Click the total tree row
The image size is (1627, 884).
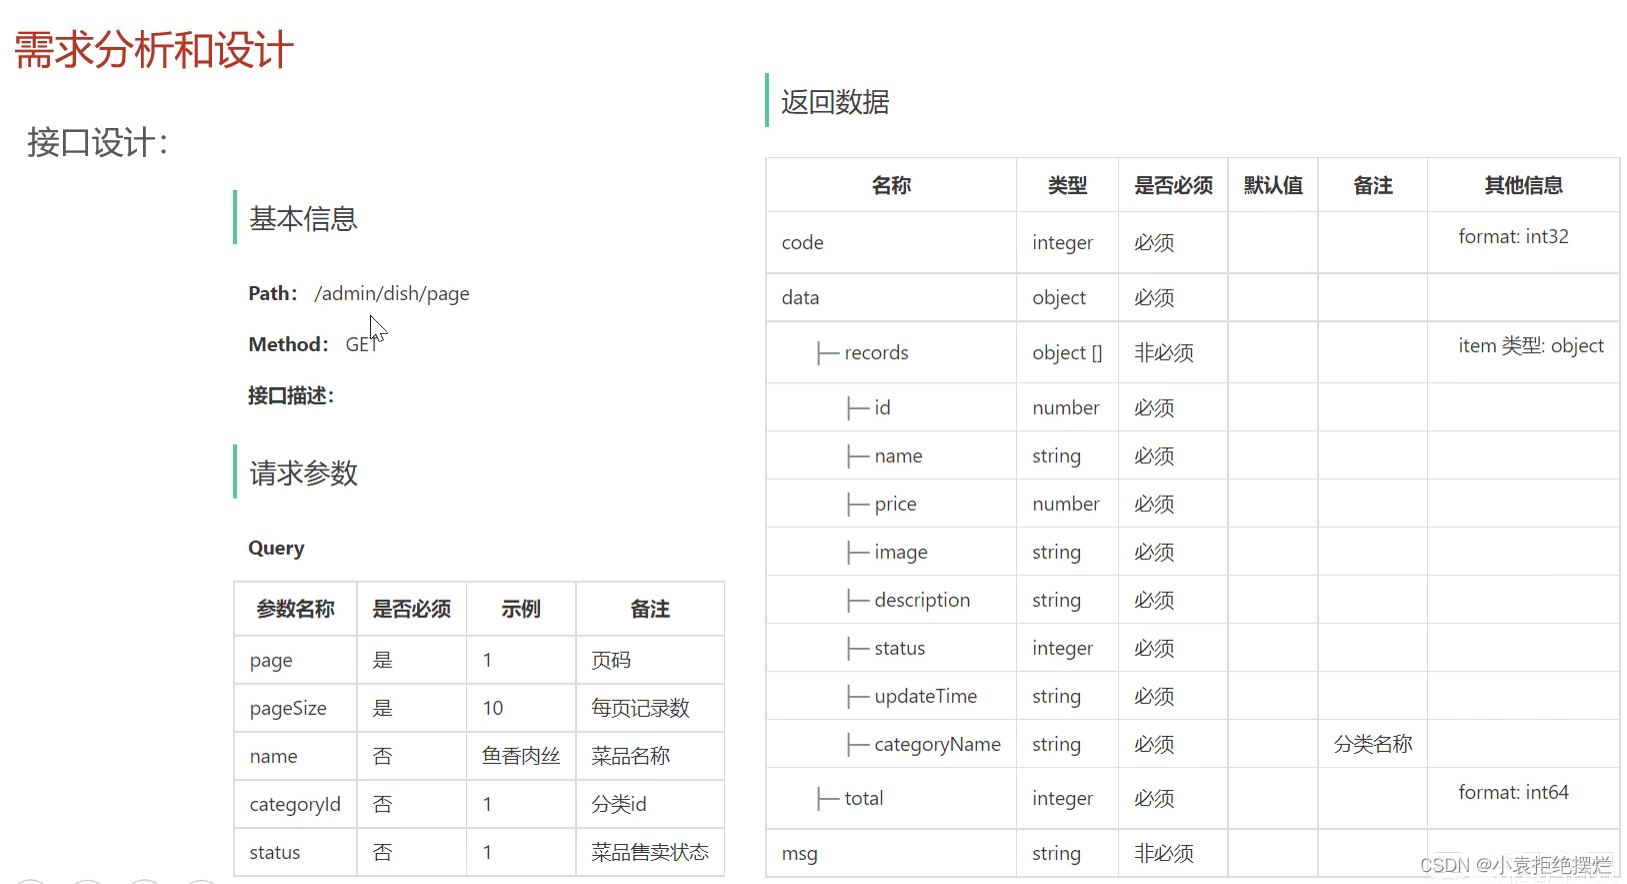[851, 798]
